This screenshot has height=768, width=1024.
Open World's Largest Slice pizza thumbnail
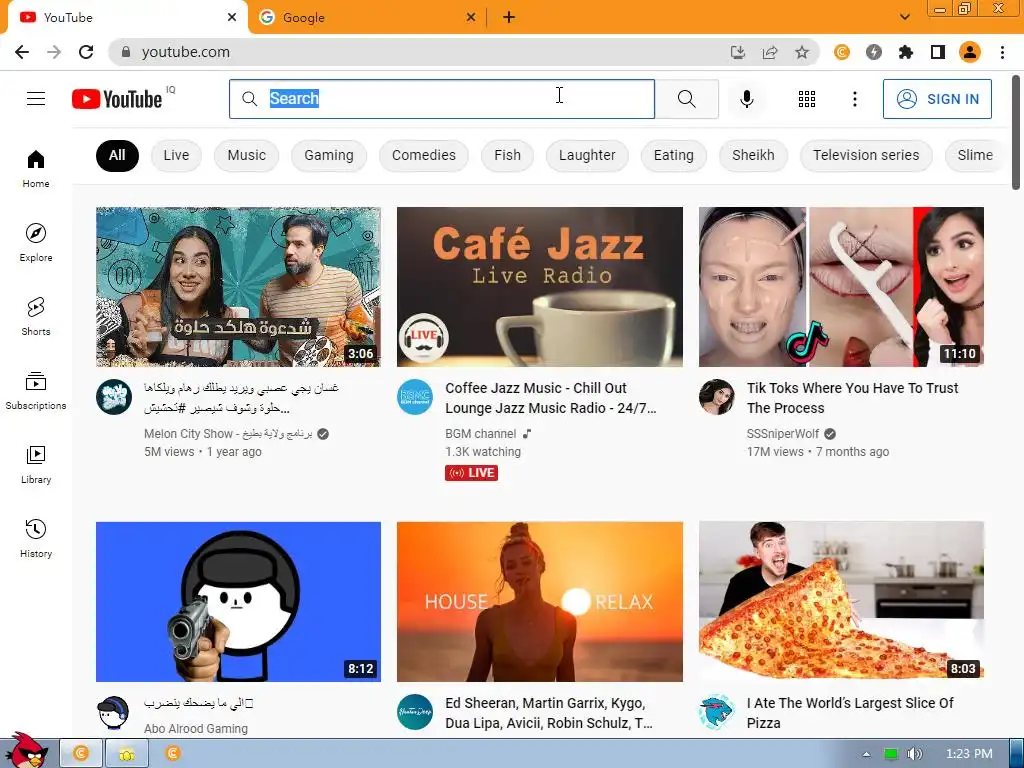(841, 601)
